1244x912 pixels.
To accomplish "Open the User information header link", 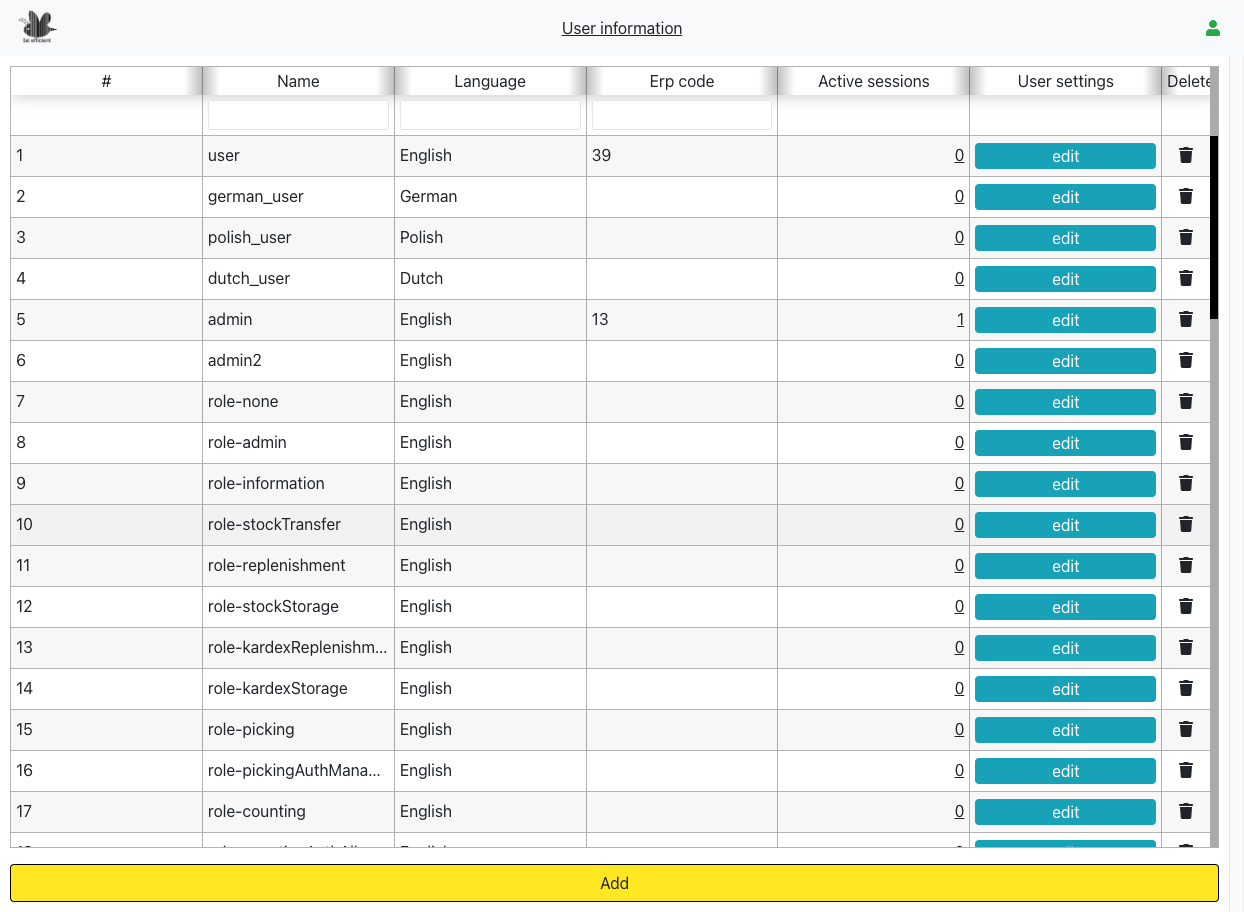I will pyautogui.click(x=622, y=28).
